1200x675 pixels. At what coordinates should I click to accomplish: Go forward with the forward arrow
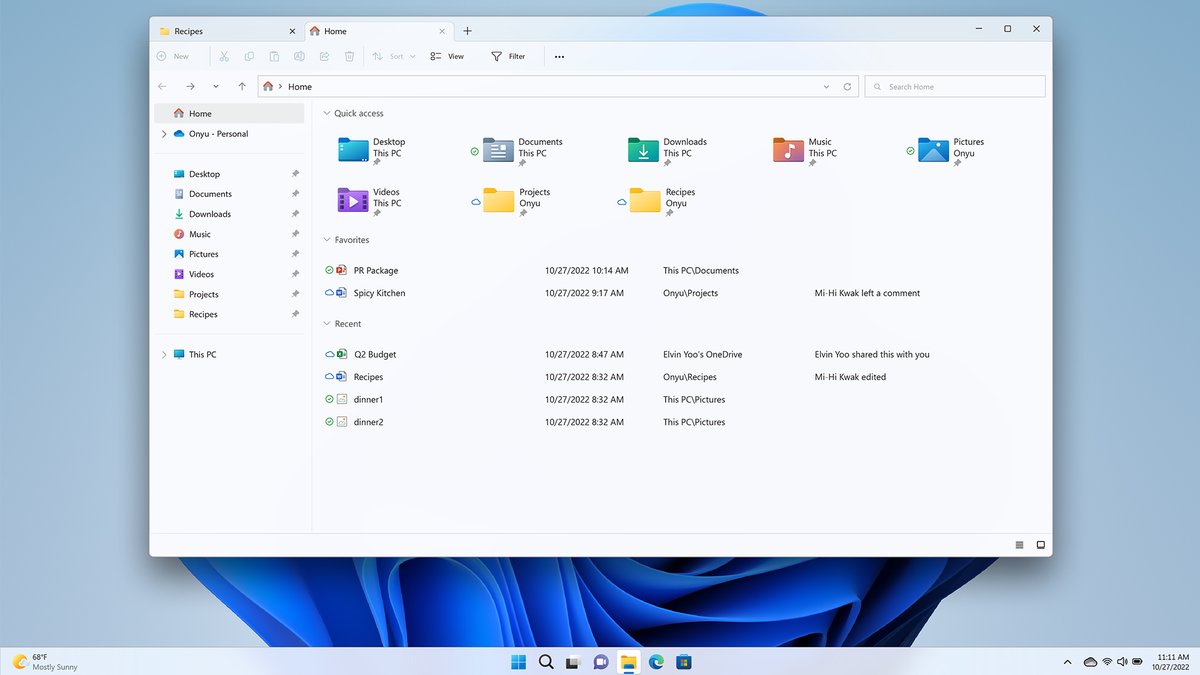click(x=190, y=87)
